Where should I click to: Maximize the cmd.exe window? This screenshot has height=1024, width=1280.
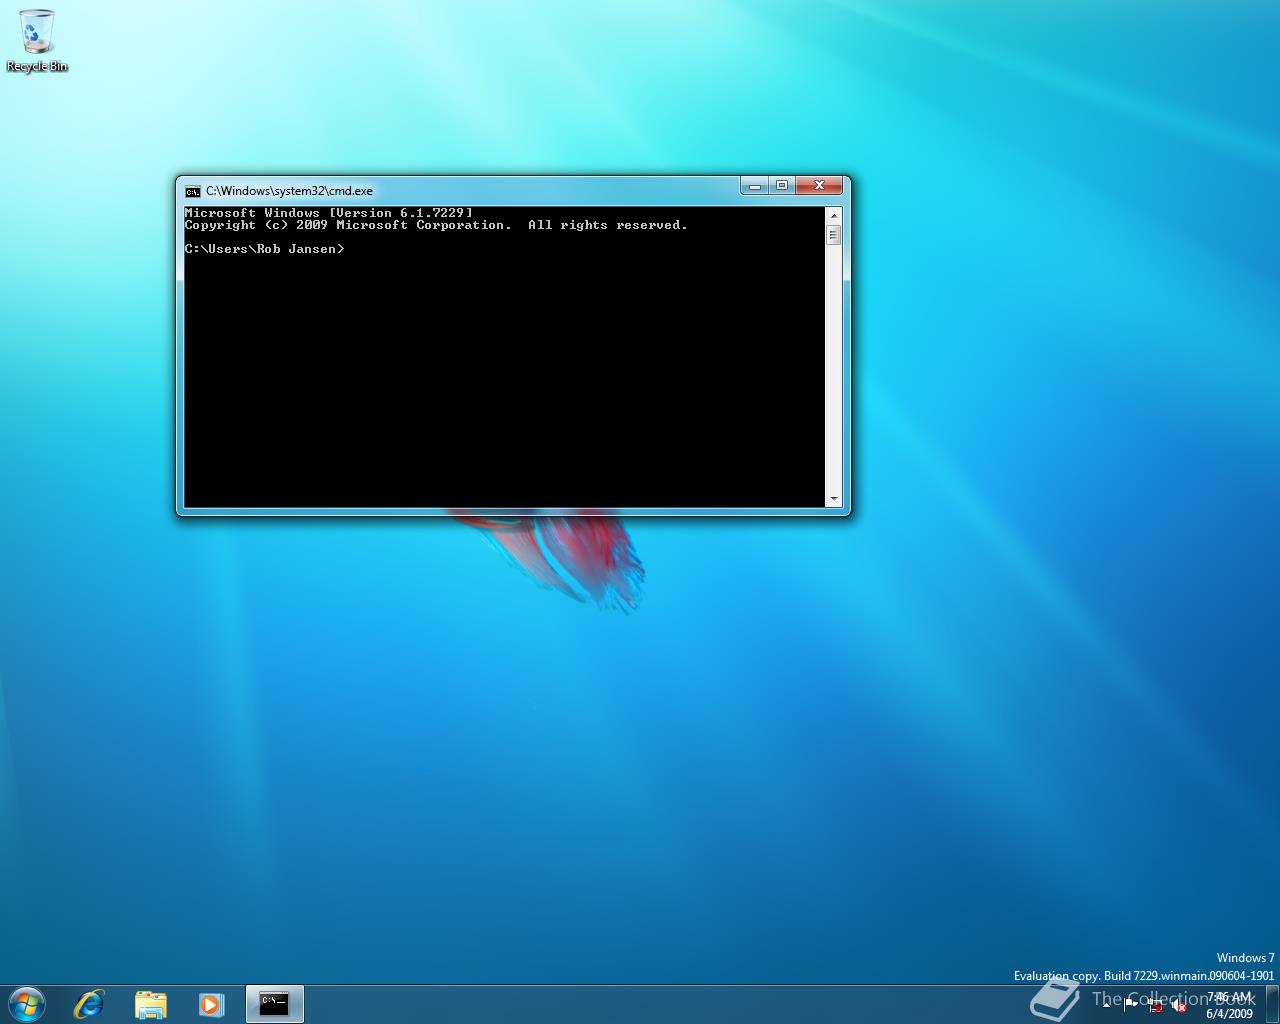pos(782,186)
